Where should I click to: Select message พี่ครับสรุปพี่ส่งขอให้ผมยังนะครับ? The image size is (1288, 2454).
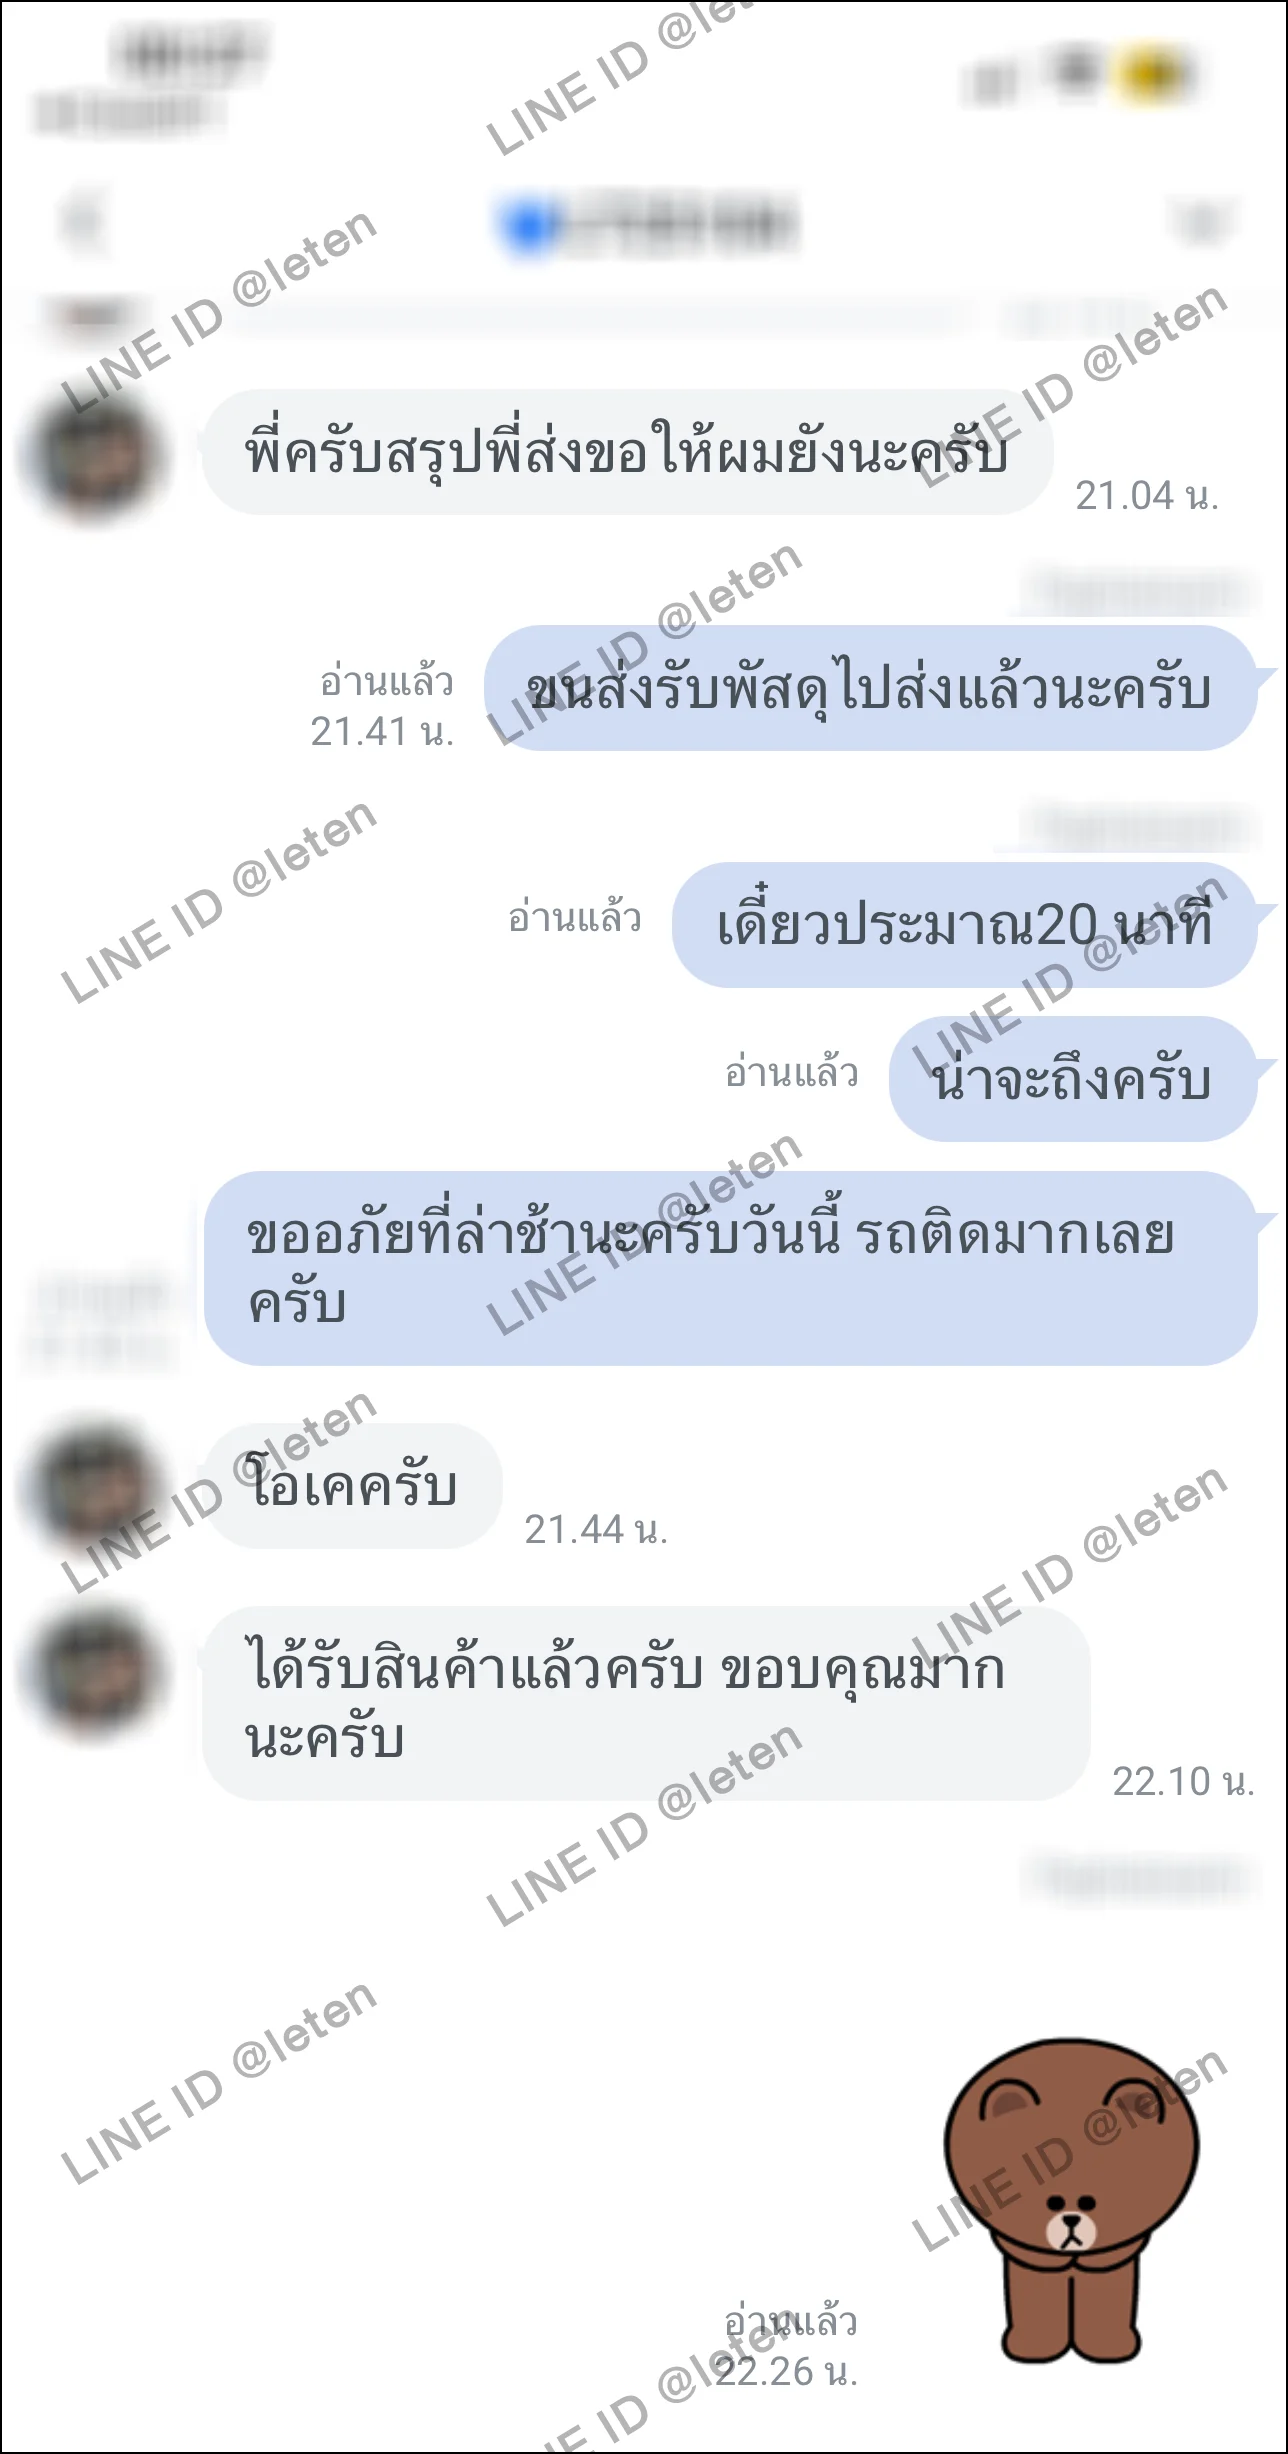coord(627,452)
